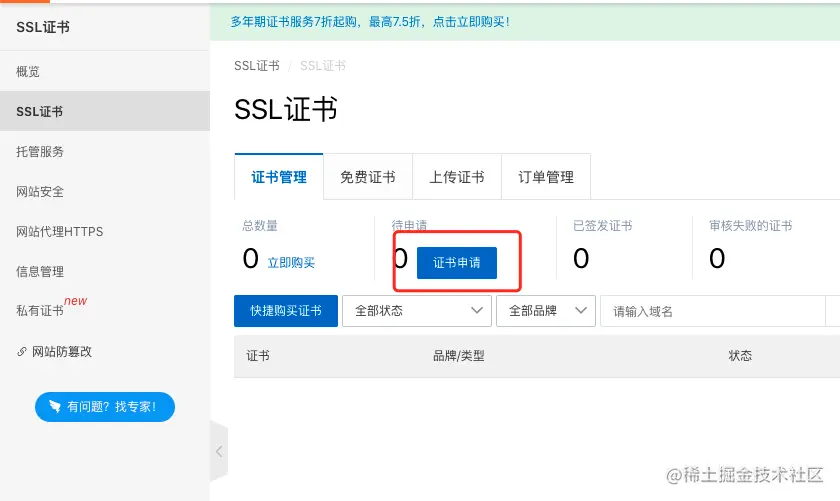
Task: Click the link icon beside 网站防篡改
Action: coord(22,352)
